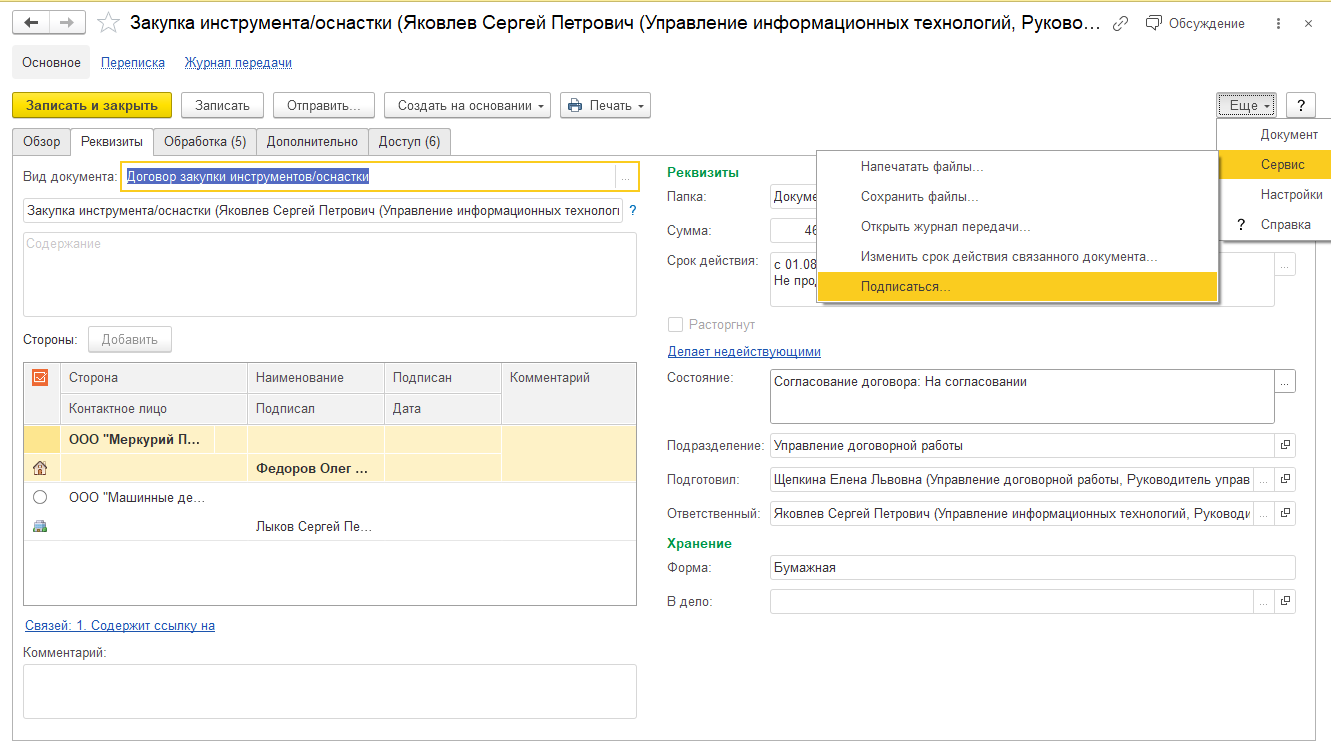The image size is (1331, 748).
Task: Click ellipsis button of Состояние field
Action: click(x=1285, y=381)
